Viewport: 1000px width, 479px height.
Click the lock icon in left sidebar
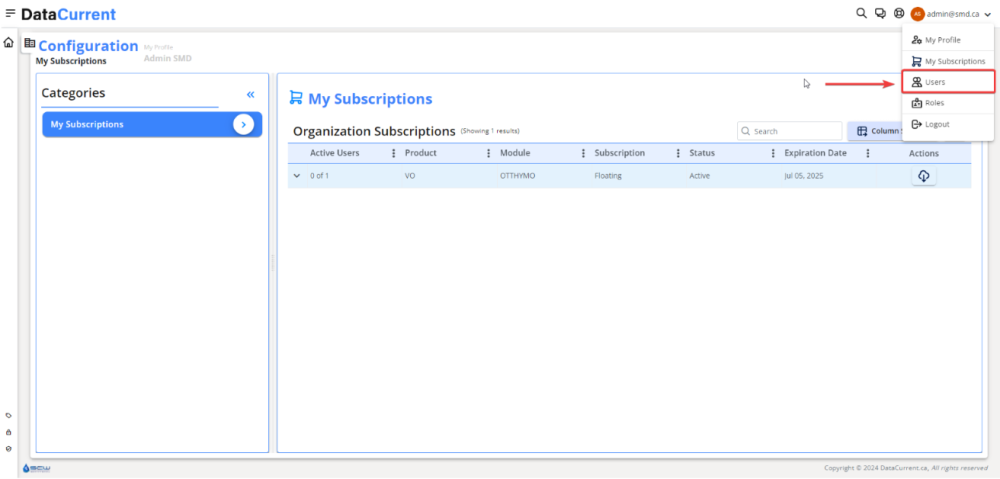pos(8,432)
